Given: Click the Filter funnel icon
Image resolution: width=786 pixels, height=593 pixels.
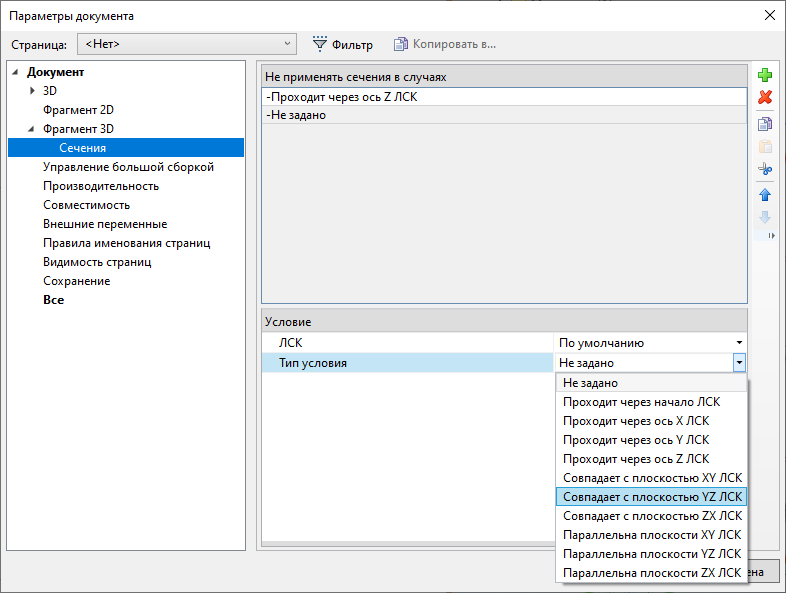Looking at the screenshot, I should point(320,44).
